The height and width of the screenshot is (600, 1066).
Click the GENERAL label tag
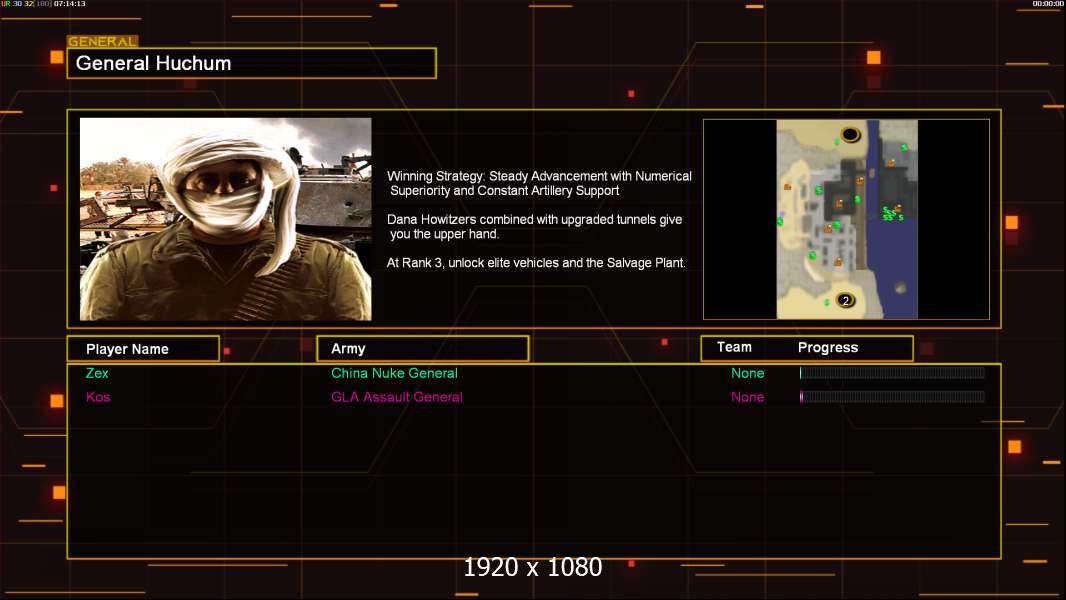(102, 41)
